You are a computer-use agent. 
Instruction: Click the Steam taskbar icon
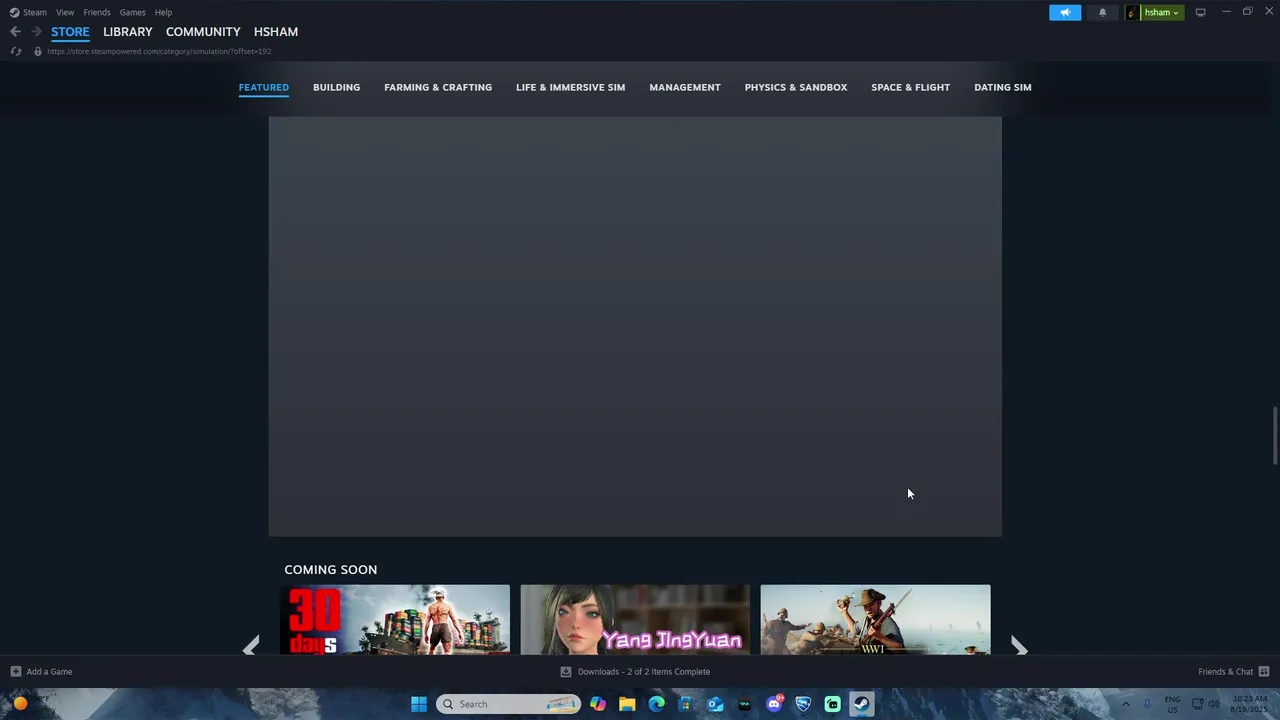click(x=861, y=704)
